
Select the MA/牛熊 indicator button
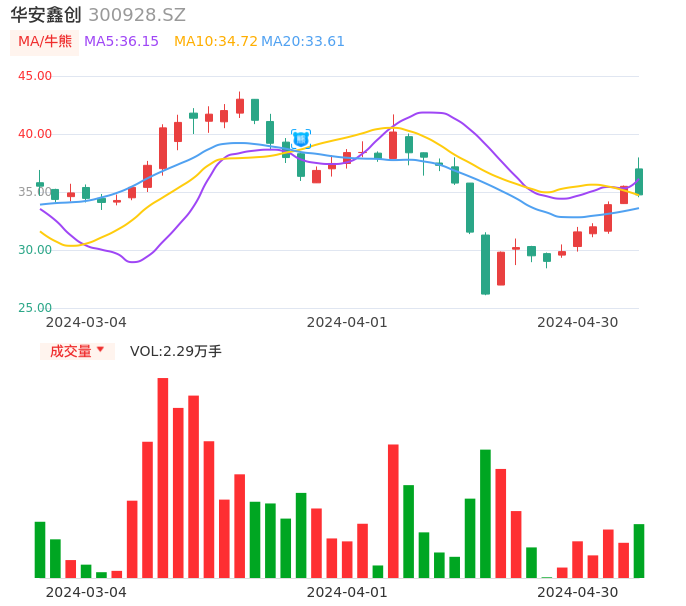coord(45,42)
